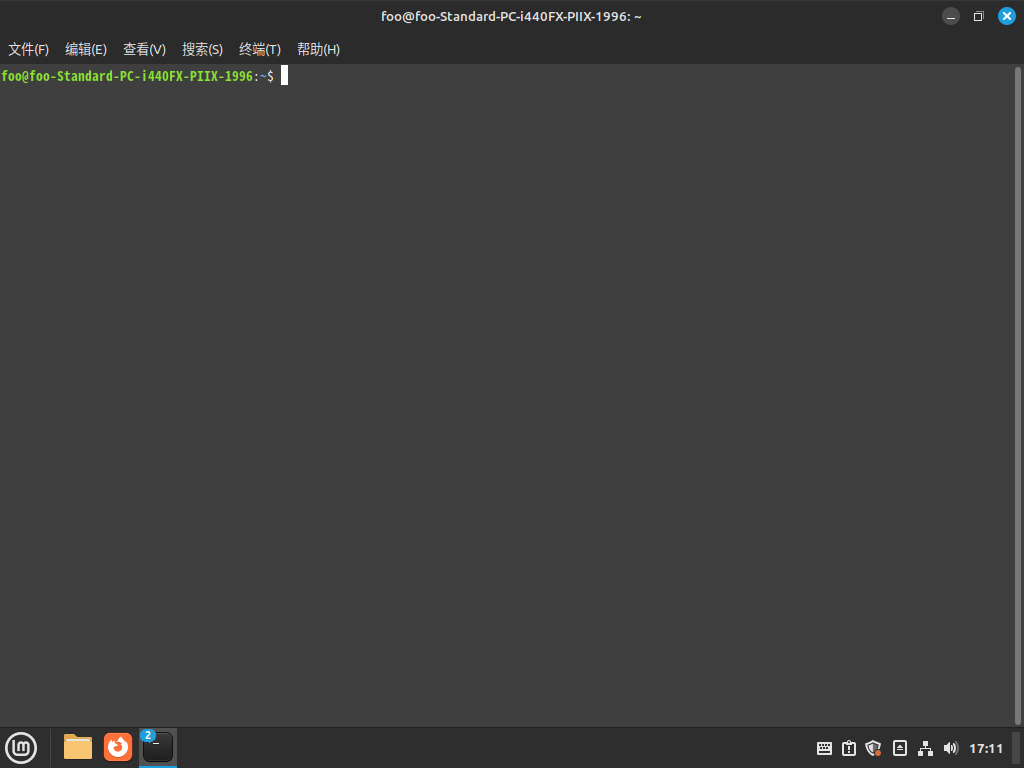Open the 编辑(E) menu
1024x768 pixels.
(86, 49)
